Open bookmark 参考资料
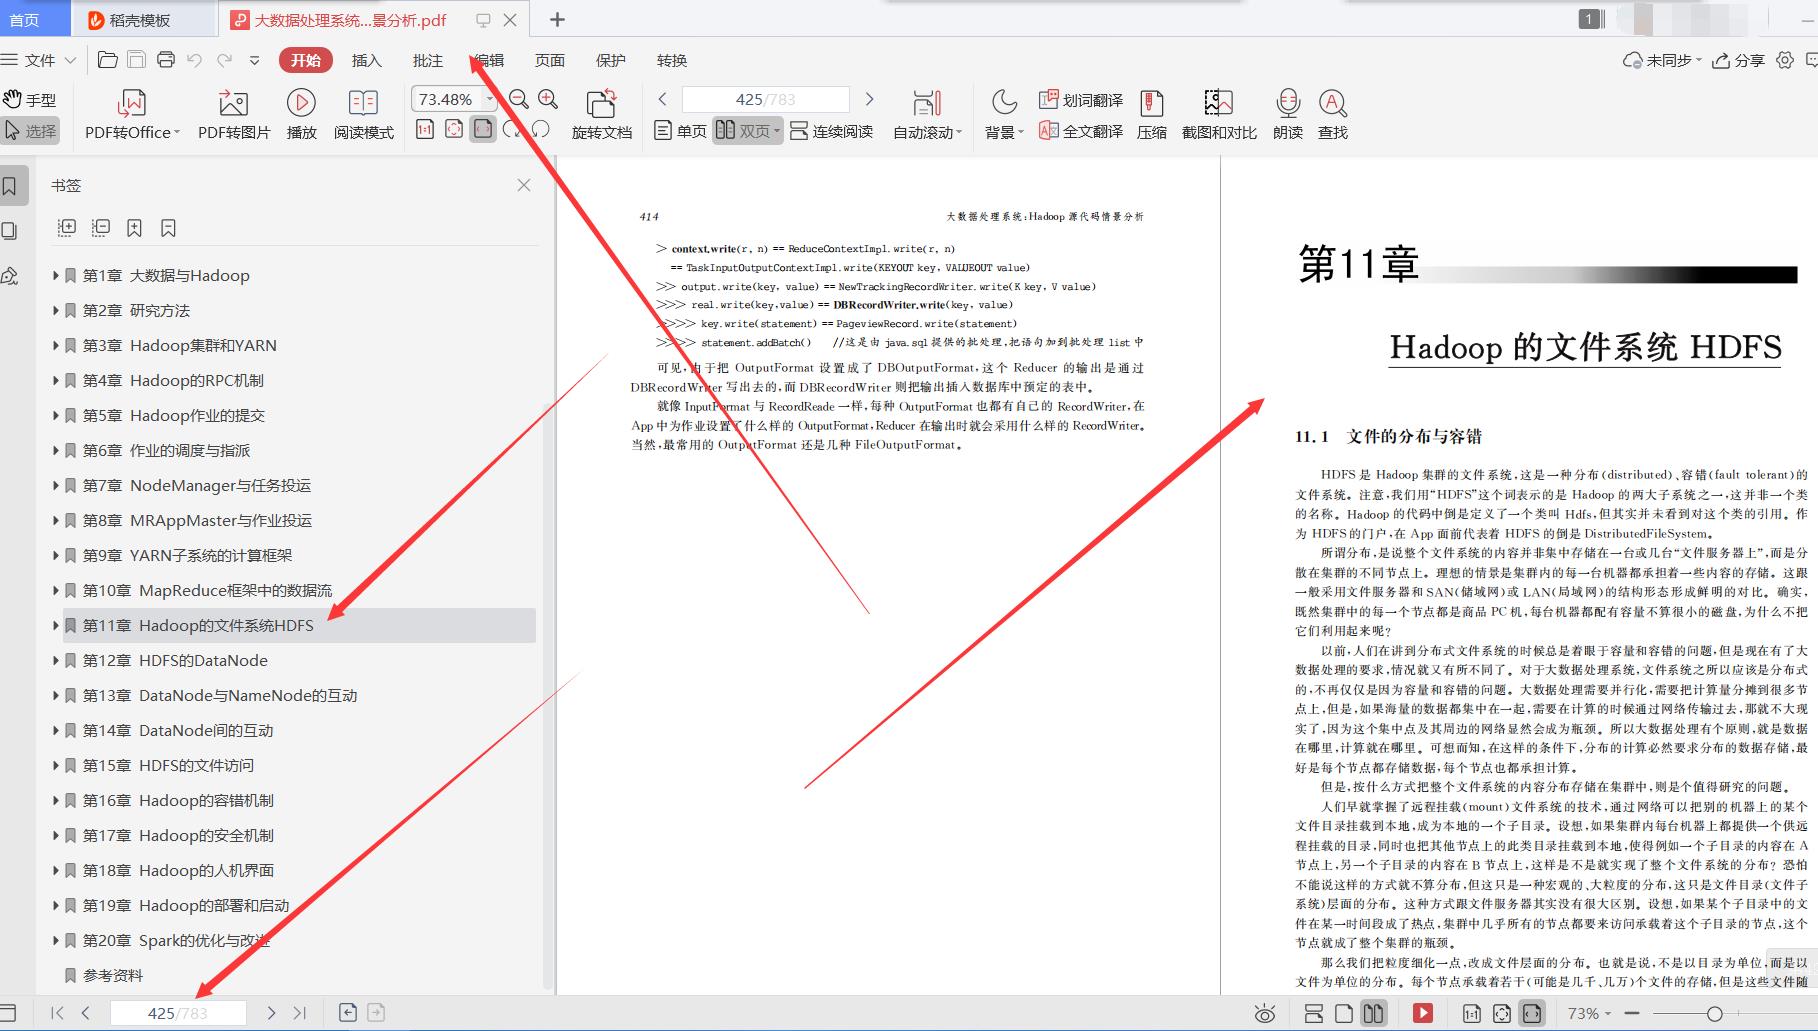 click(113, 976)
